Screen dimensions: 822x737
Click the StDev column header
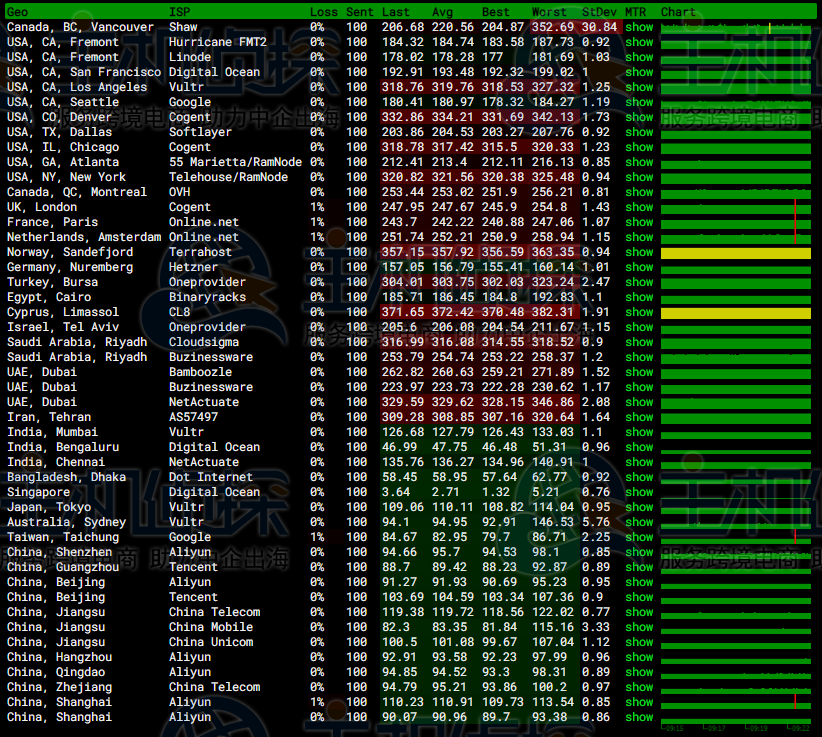coord(599,12)
